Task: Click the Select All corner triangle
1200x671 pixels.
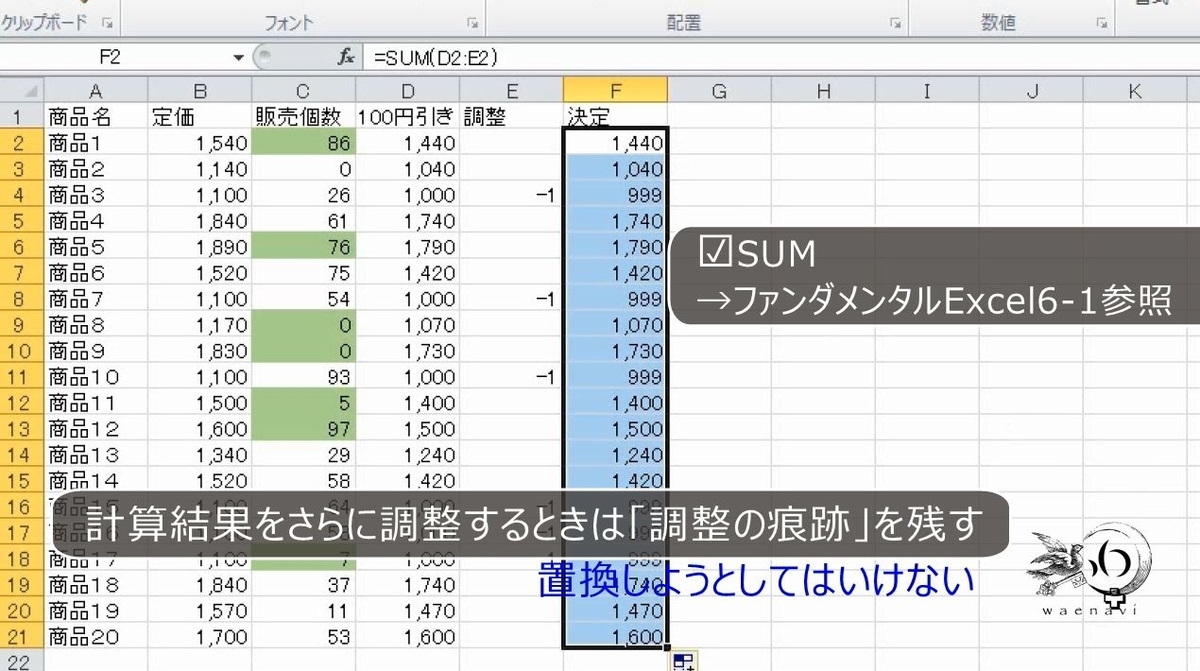Action: pyautogui.click(x=23, y=91)
